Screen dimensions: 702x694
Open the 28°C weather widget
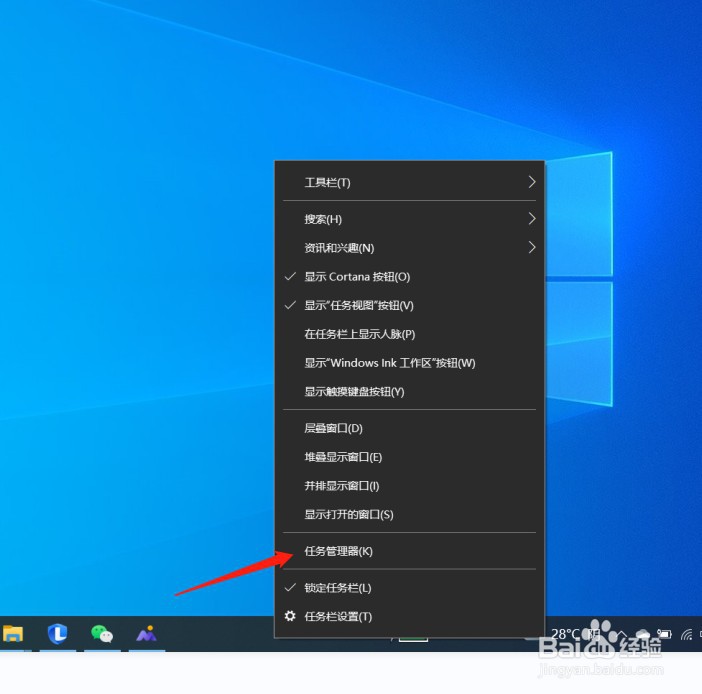(x=575, y=634)
